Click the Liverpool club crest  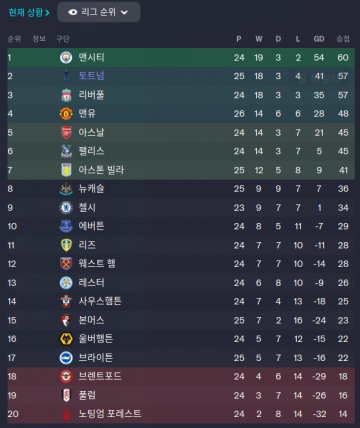66,95
